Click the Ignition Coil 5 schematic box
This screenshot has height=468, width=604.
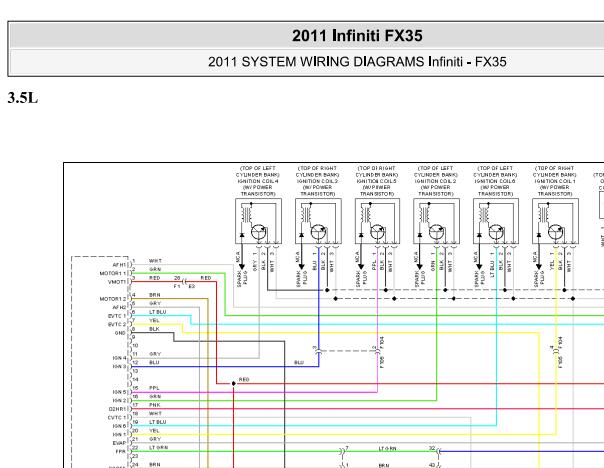pos(378,221)
